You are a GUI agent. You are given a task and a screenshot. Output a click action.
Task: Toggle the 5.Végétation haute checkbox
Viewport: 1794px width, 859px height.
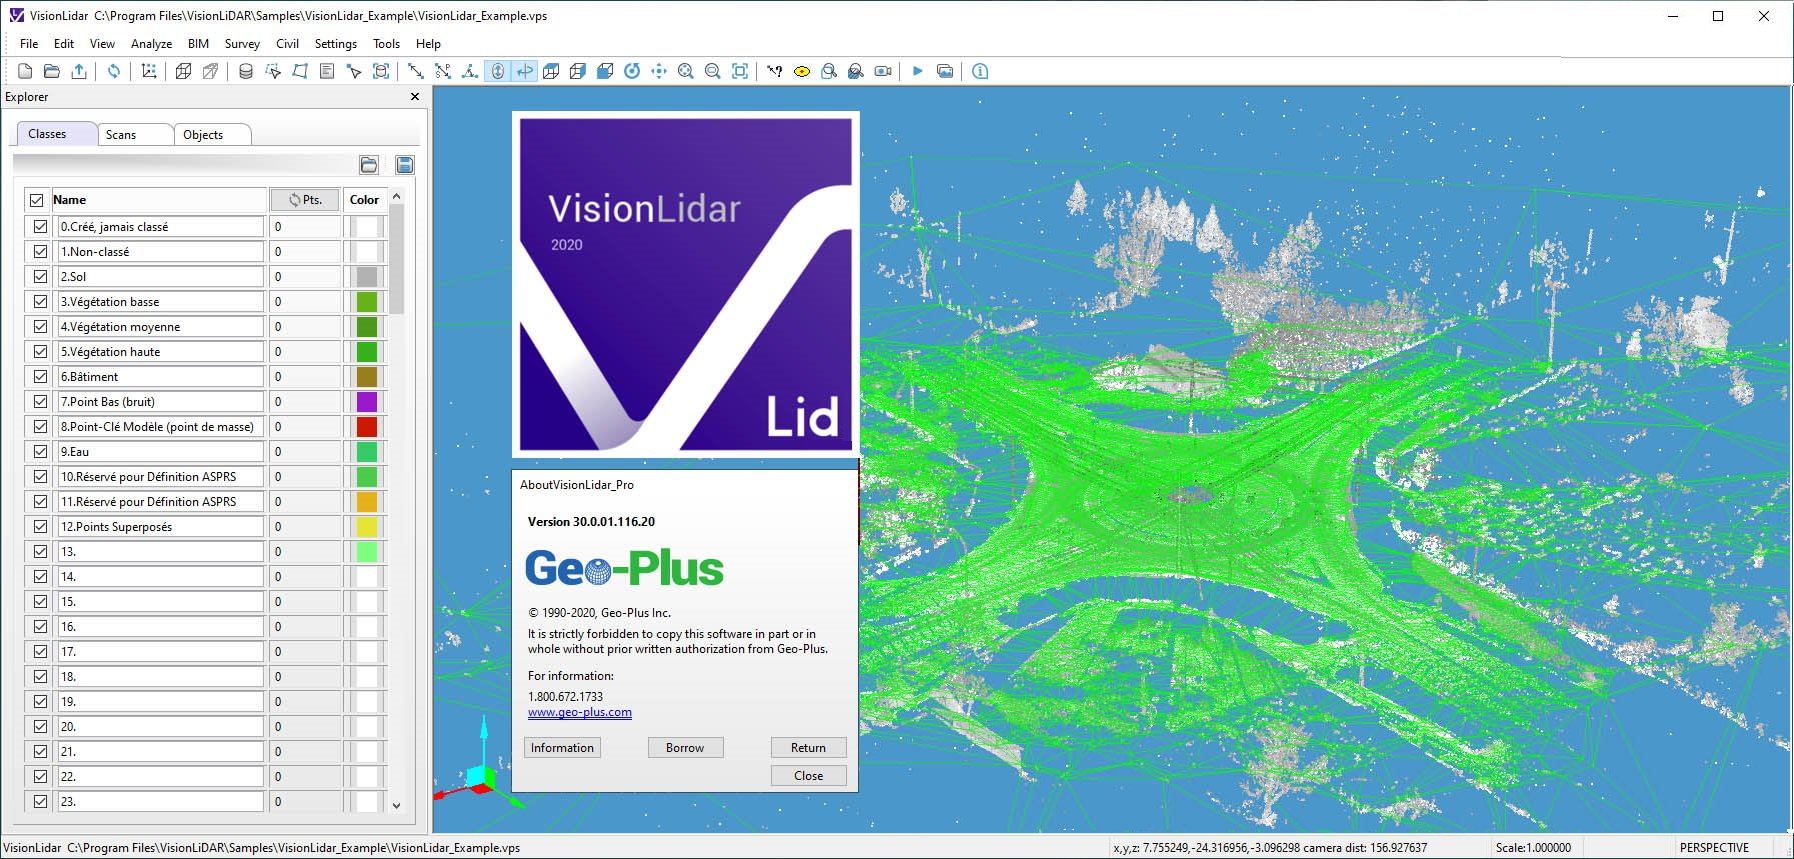click(x=40, y=352)
